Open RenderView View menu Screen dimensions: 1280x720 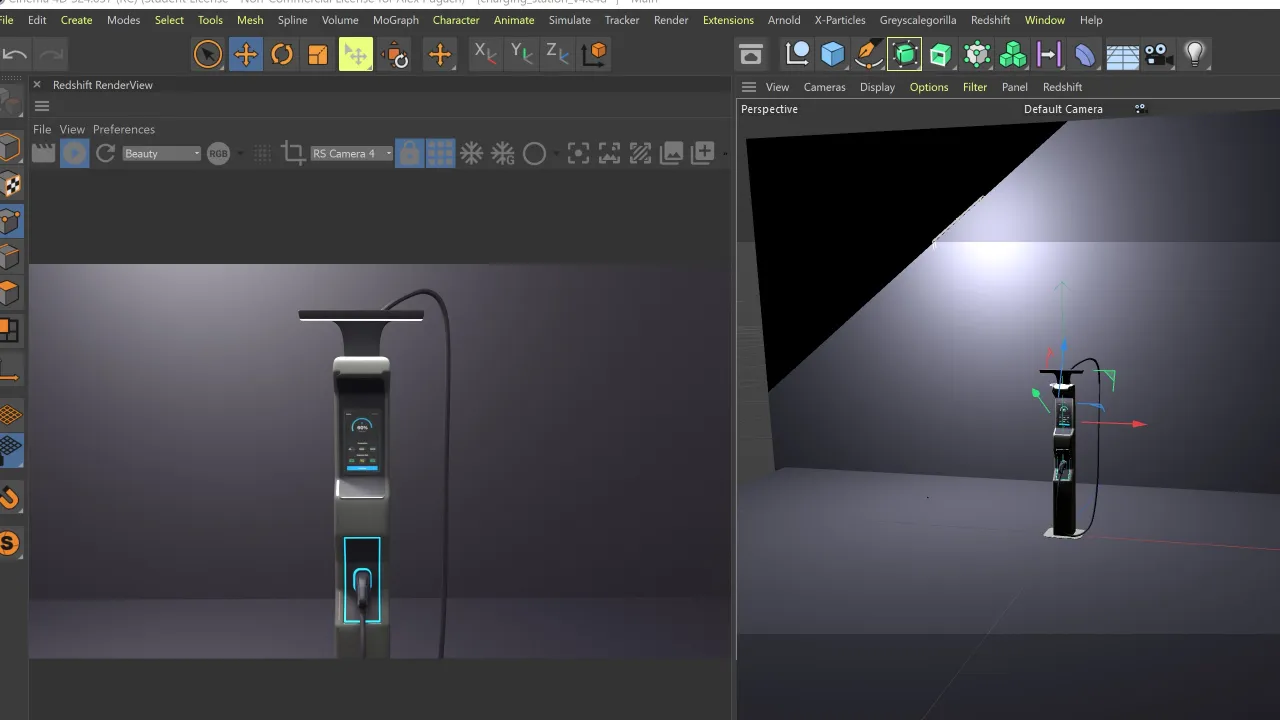pos(72,129)
